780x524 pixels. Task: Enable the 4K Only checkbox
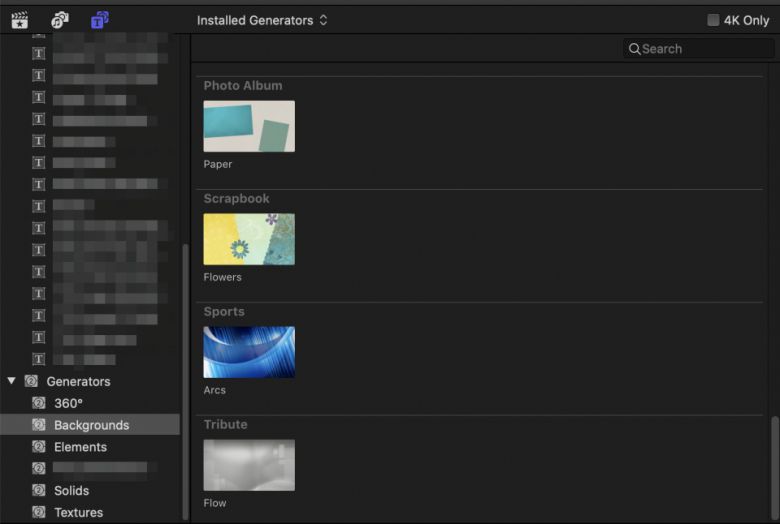(x=713, y=20)
